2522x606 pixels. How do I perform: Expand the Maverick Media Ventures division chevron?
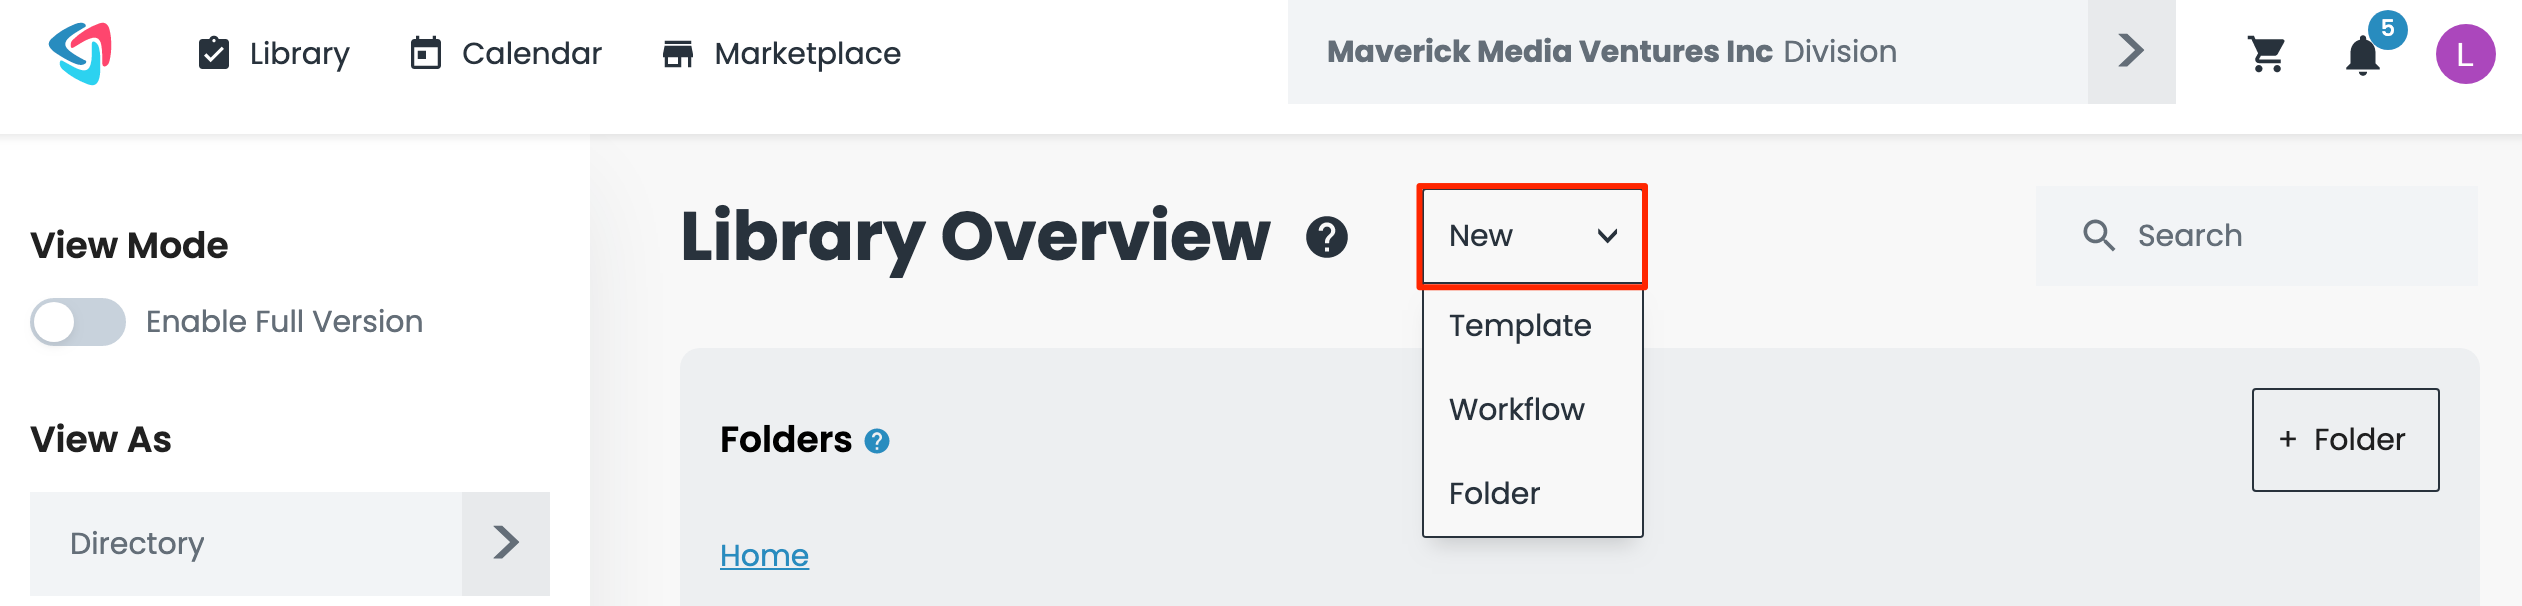tap(2131, 51)
